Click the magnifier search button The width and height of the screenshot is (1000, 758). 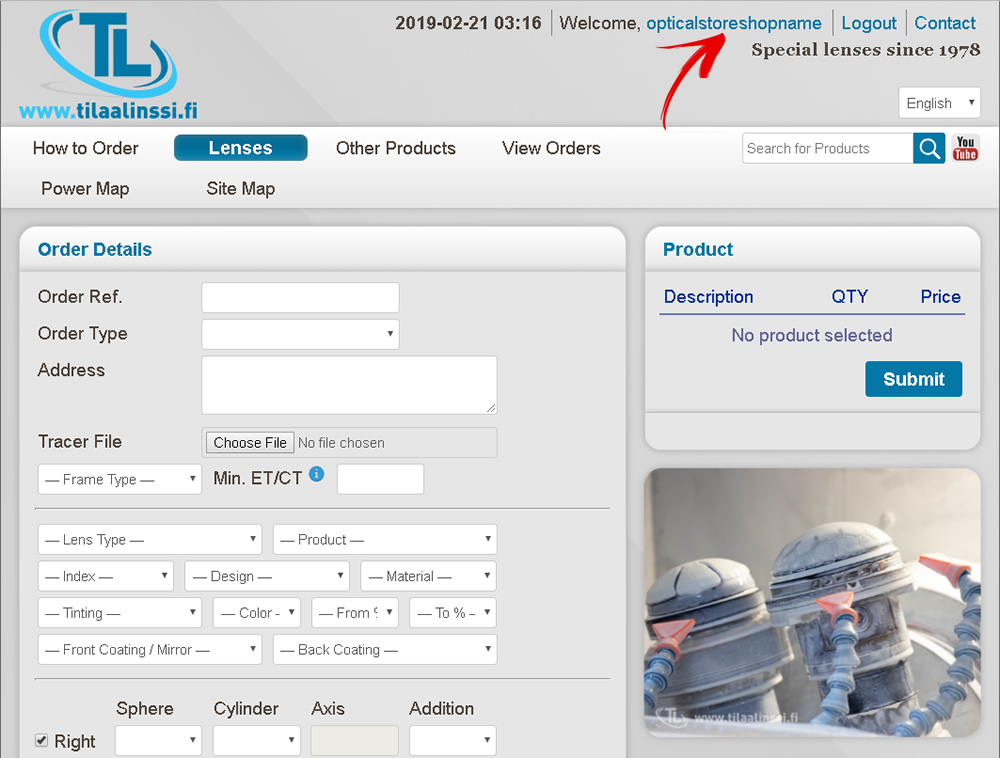929,149
